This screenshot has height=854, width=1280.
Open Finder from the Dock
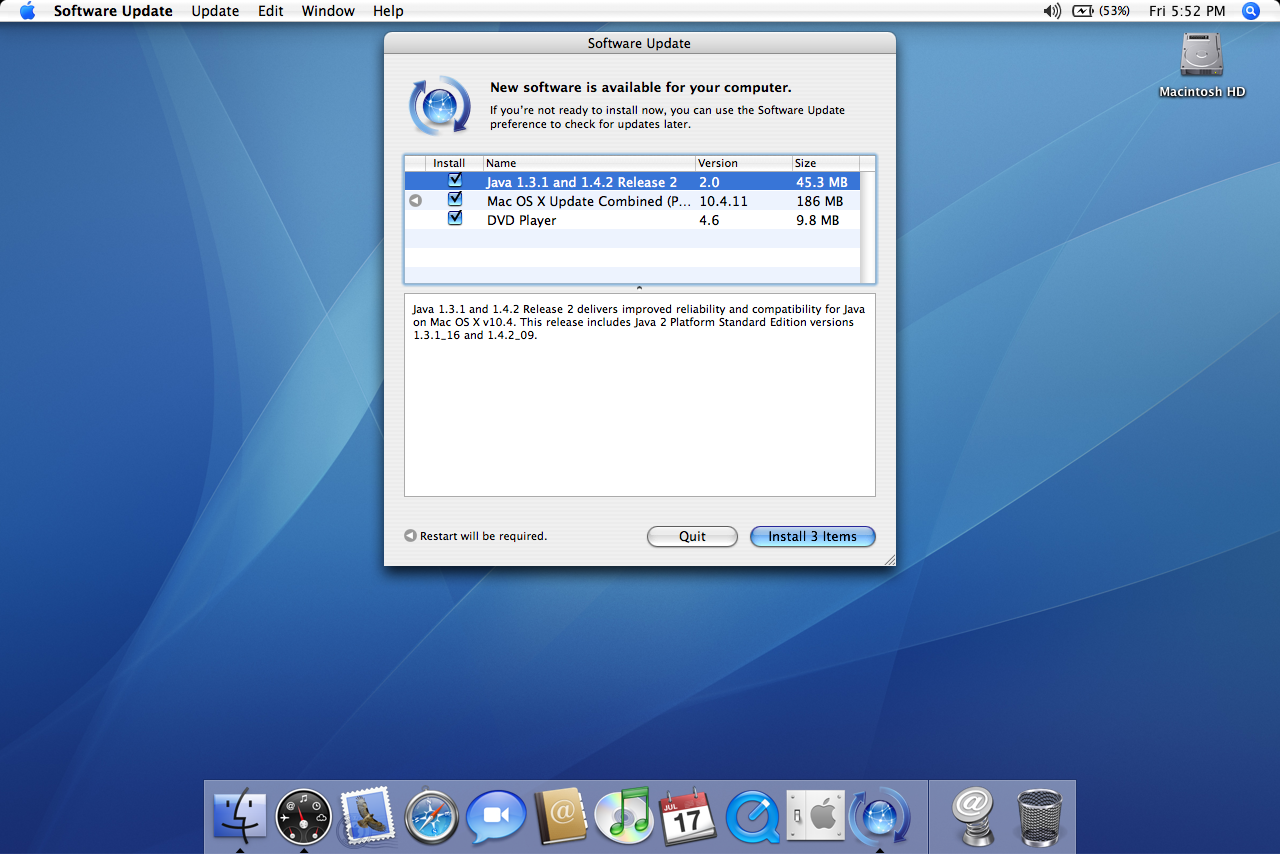pyautogui.click(x=240, y=815)
